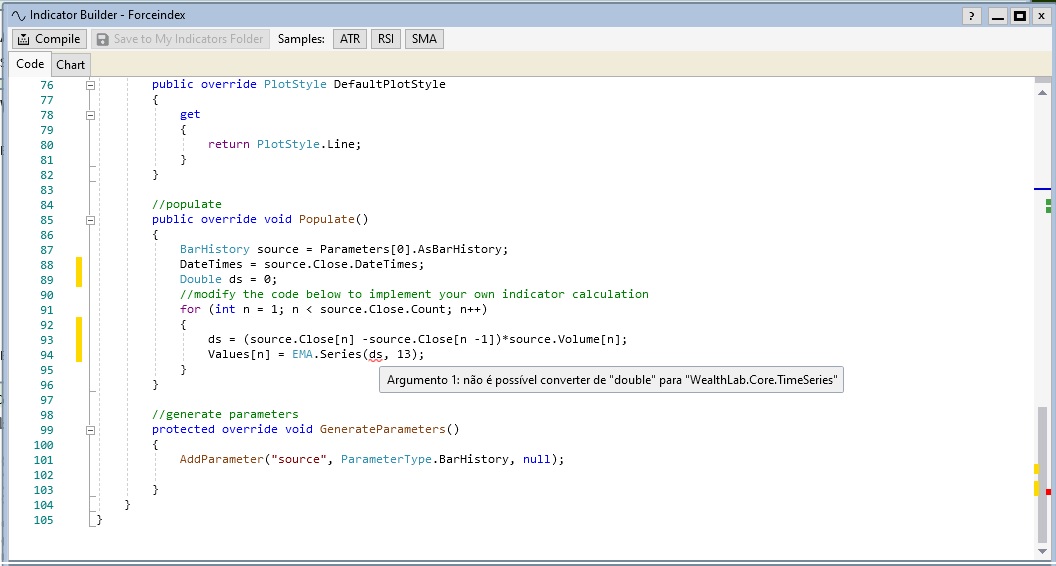This screenshot has width=1056, height=566.
Task: Click the underlined ds argument error
Action: click(376, 354)
